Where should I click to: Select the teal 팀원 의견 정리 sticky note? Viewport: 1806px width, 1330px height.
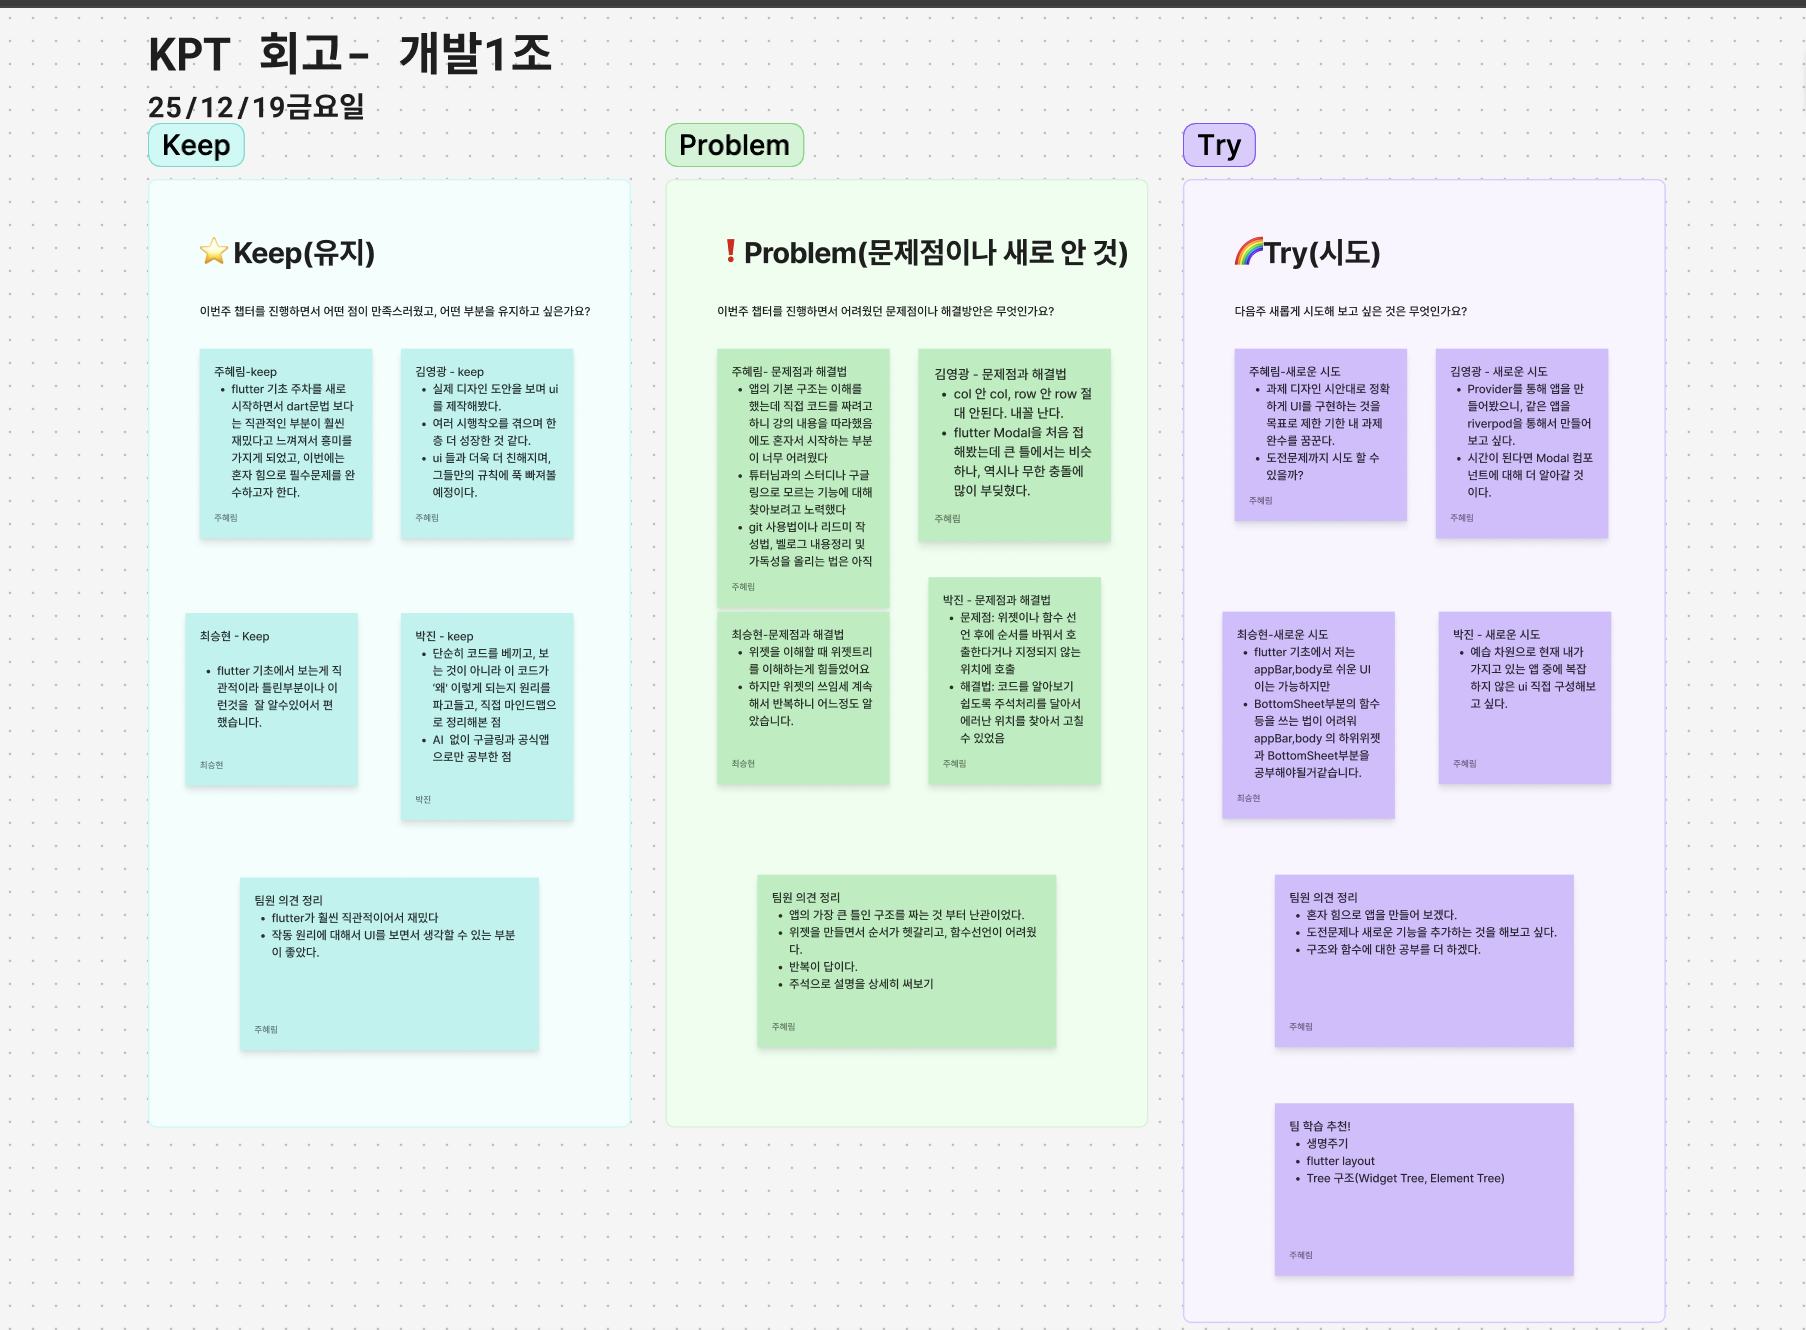coord(389,964)
